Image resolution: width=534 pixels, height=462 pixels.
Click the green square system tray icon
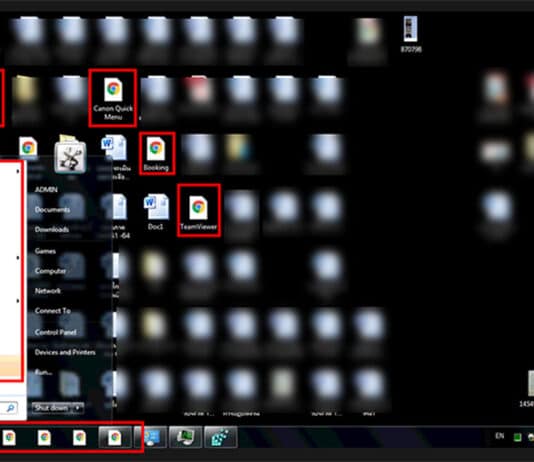coord(517,437)
